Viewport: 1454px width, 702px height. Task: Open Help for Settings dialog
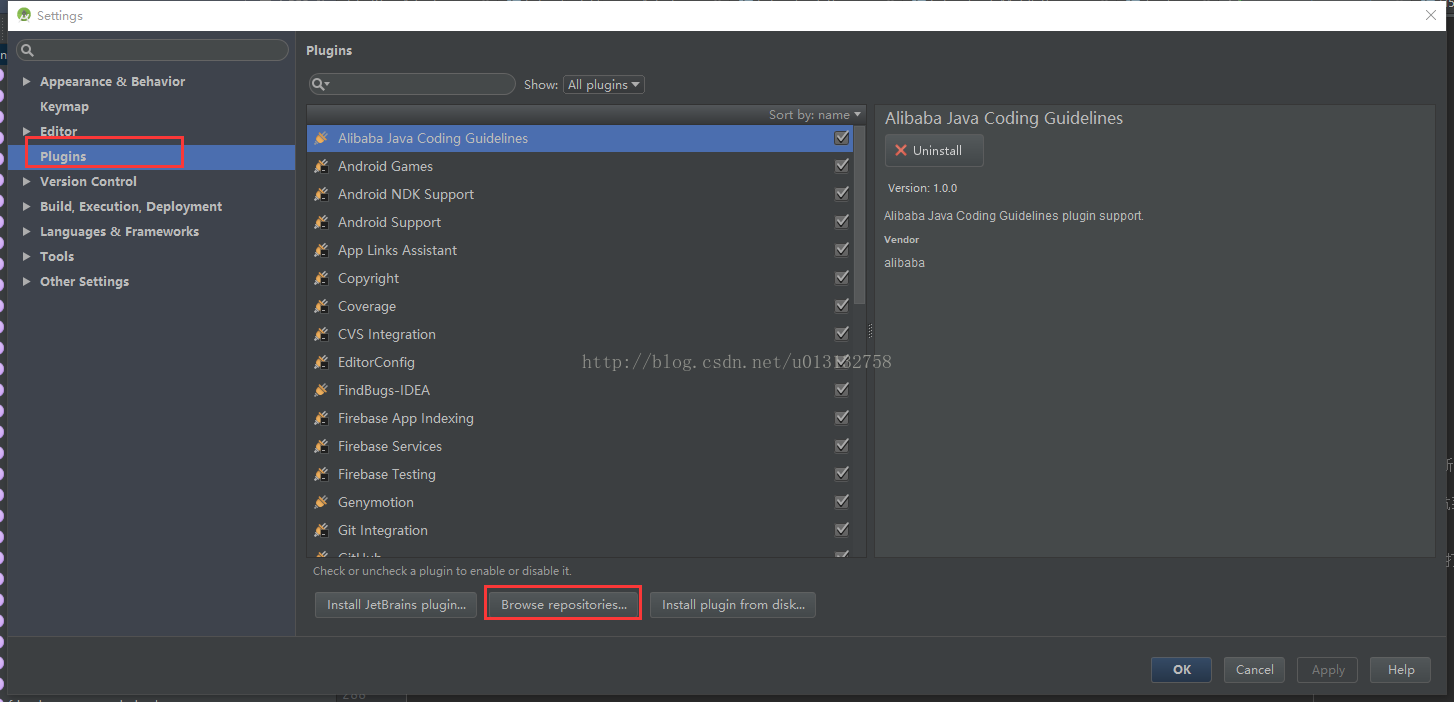(x=1401, y=670)
